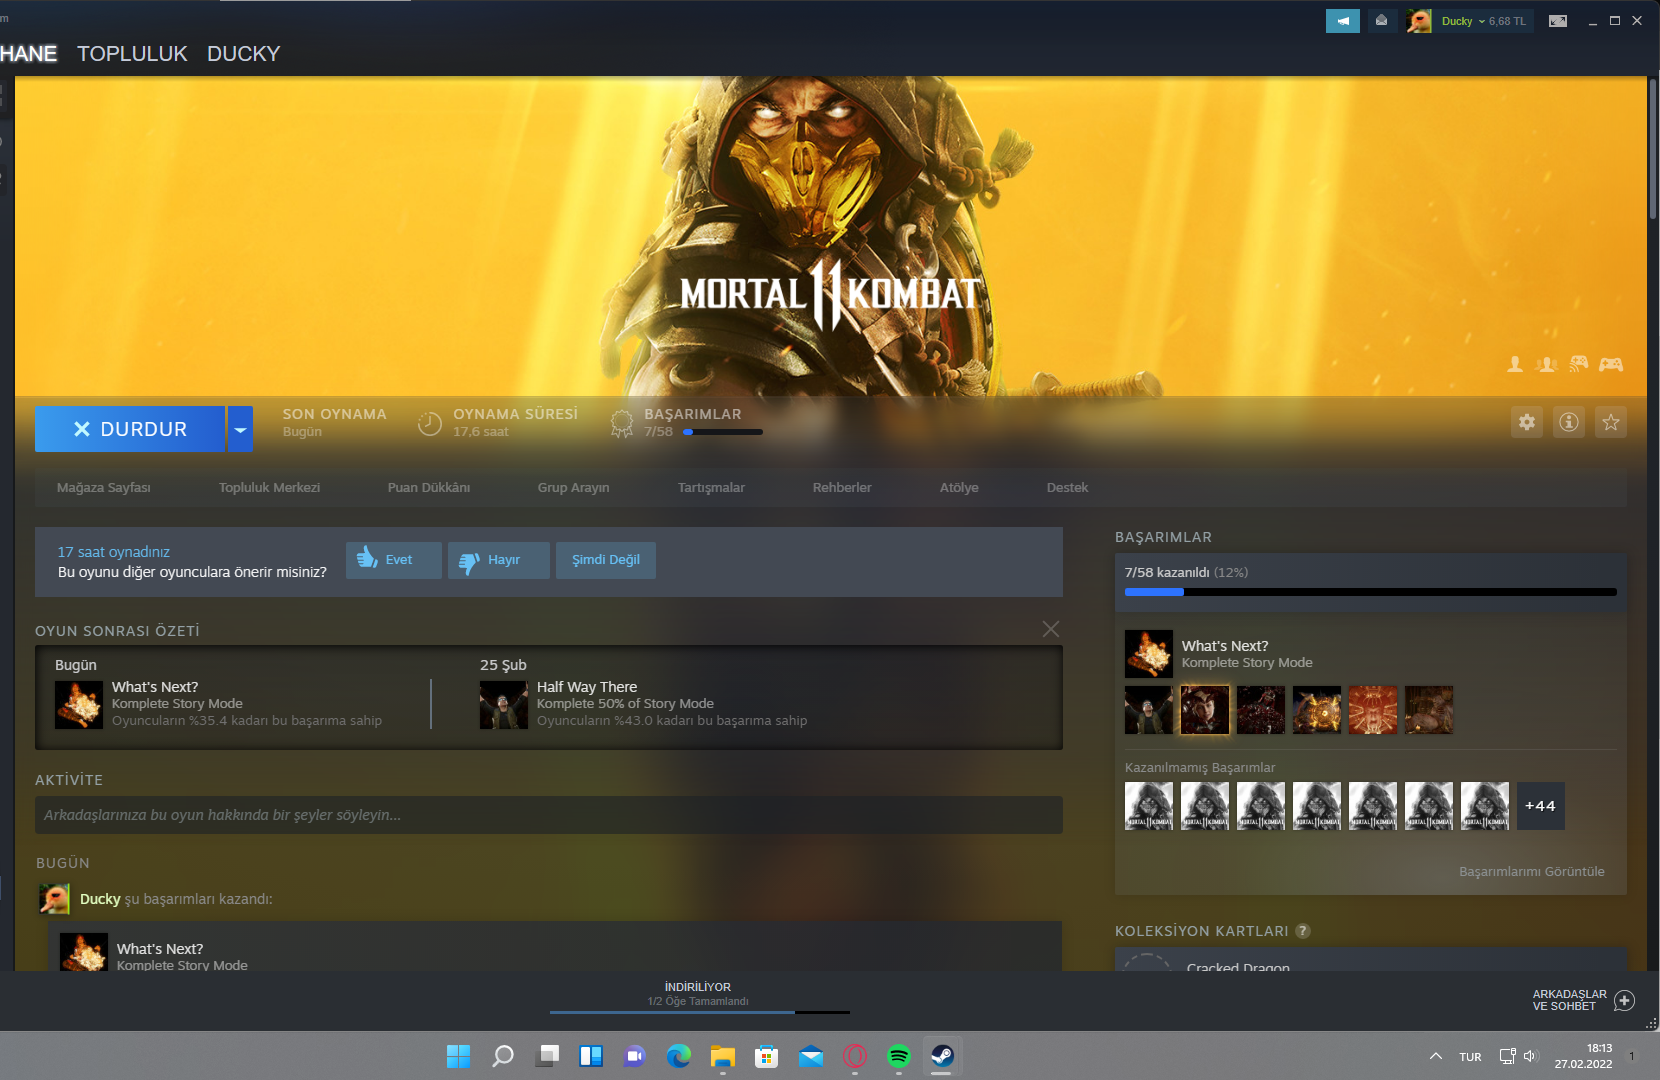Open Spotify from the taskbar

coord(899,1056)
